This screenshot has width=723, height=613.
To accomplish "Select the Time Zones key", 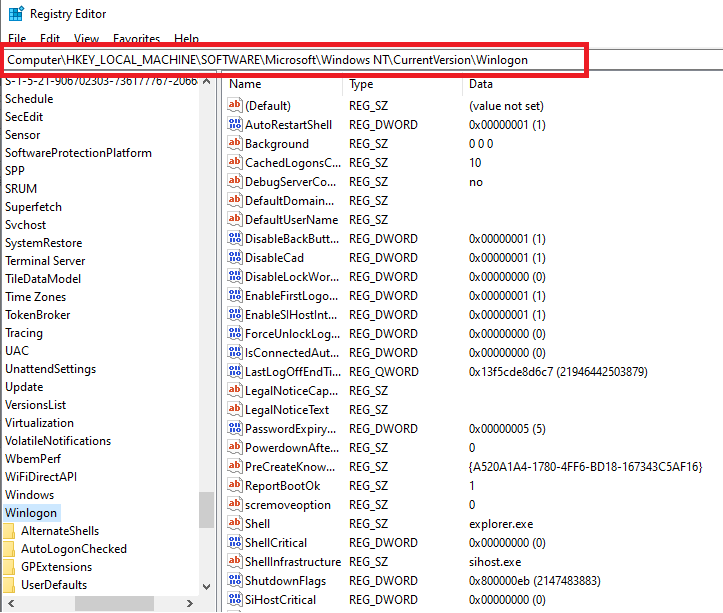I will pyautogui.click(x=36, y=297).
